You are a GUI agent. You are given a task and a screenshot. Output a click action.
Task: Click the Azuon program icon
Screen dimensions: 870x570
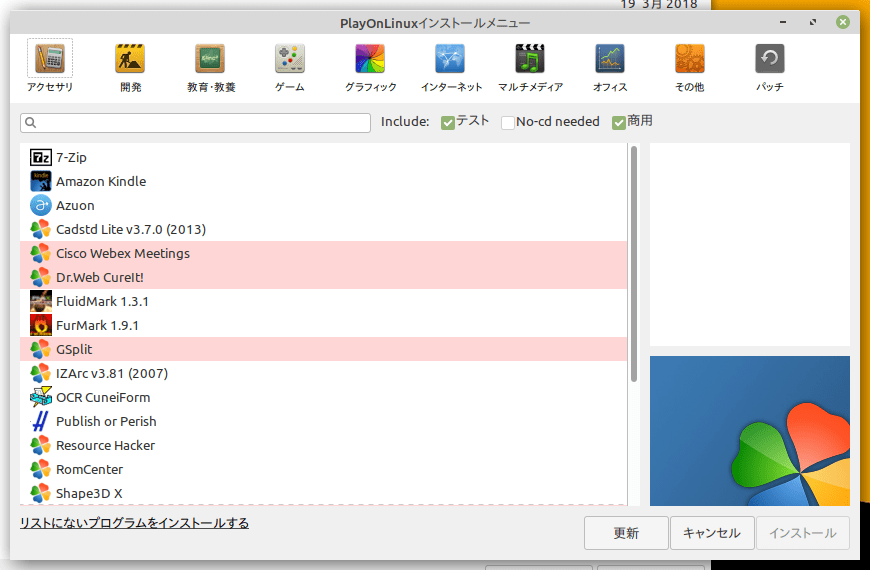coord(41,205)
